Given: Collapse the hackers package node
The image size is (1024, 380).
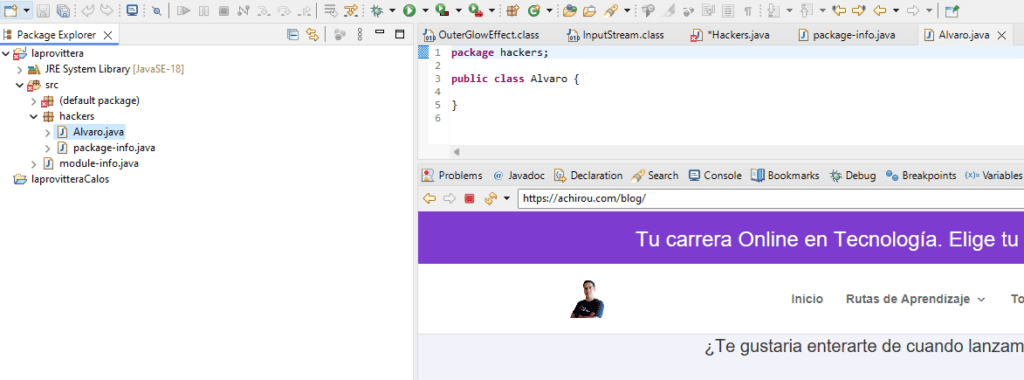Looking at the screenshot, I should [x=34, y=116].
